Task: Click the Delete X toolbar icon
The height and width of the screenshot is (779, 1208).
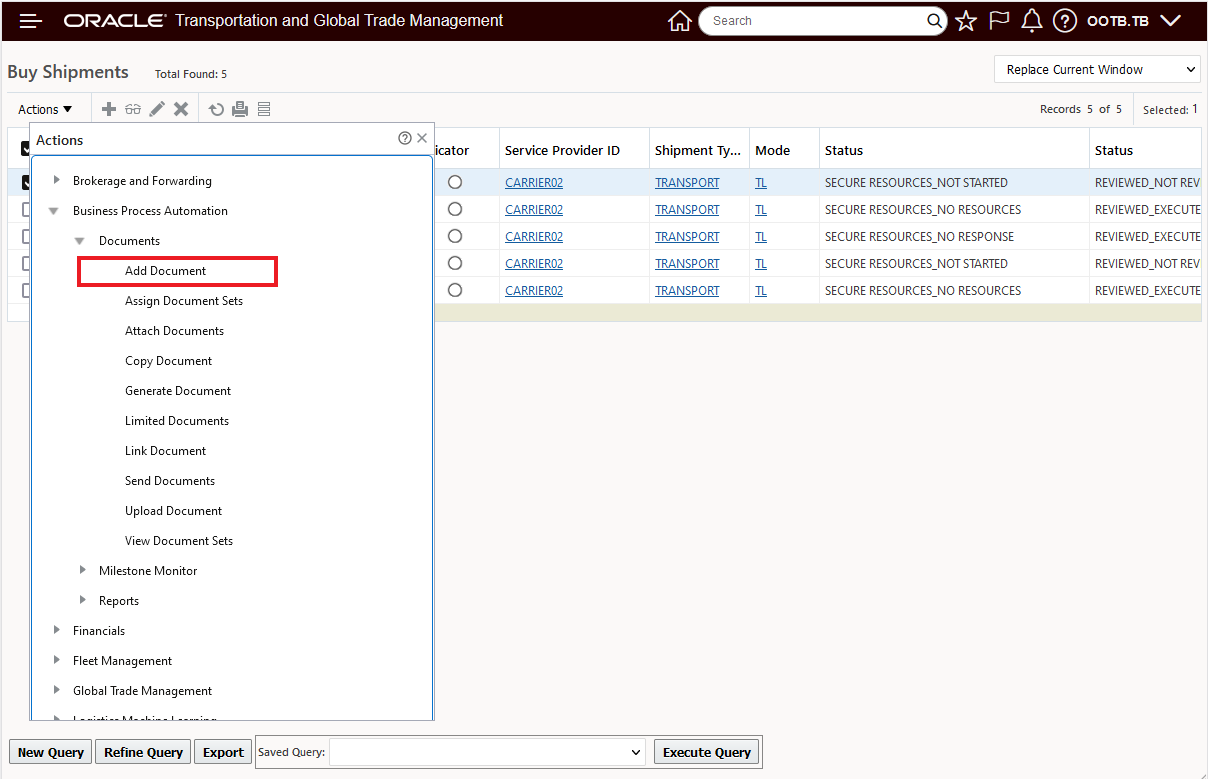Action: (181, 109)
